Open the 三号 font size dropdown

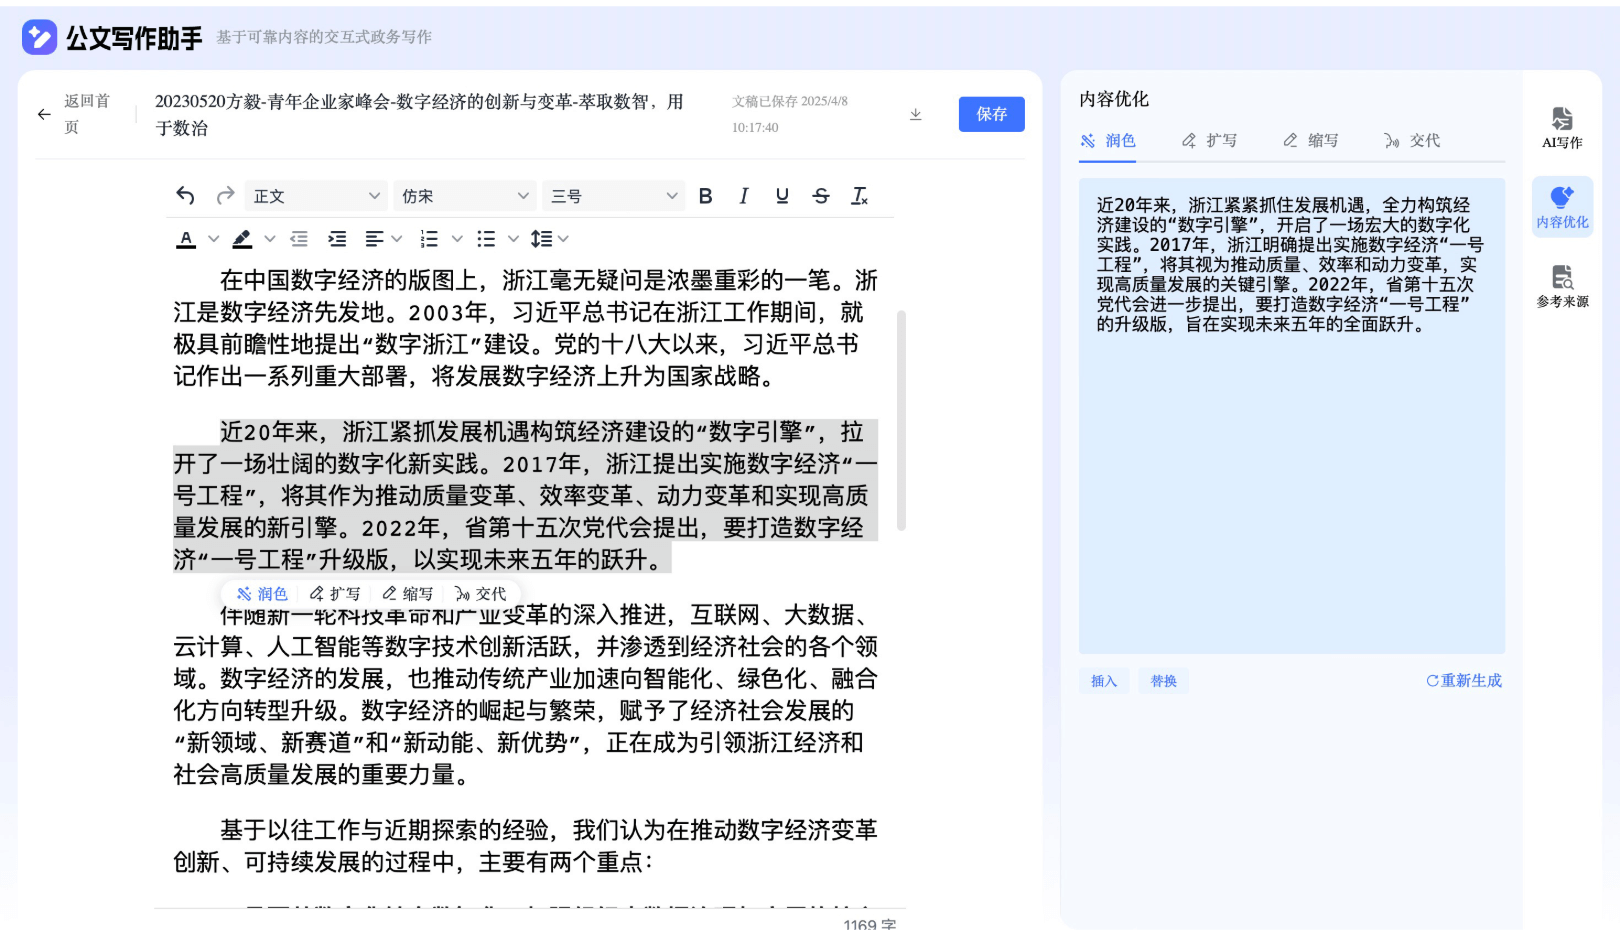(614, 196)
